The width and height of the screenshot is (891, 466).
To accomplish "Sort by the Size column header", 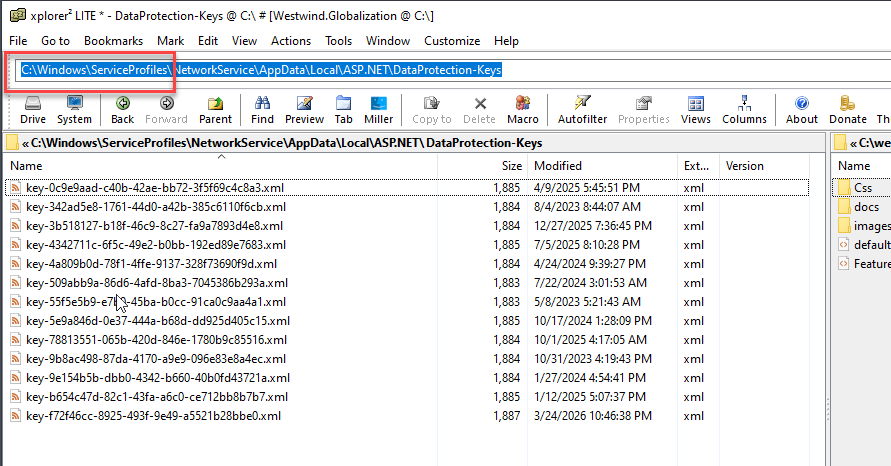I will 483,166.
